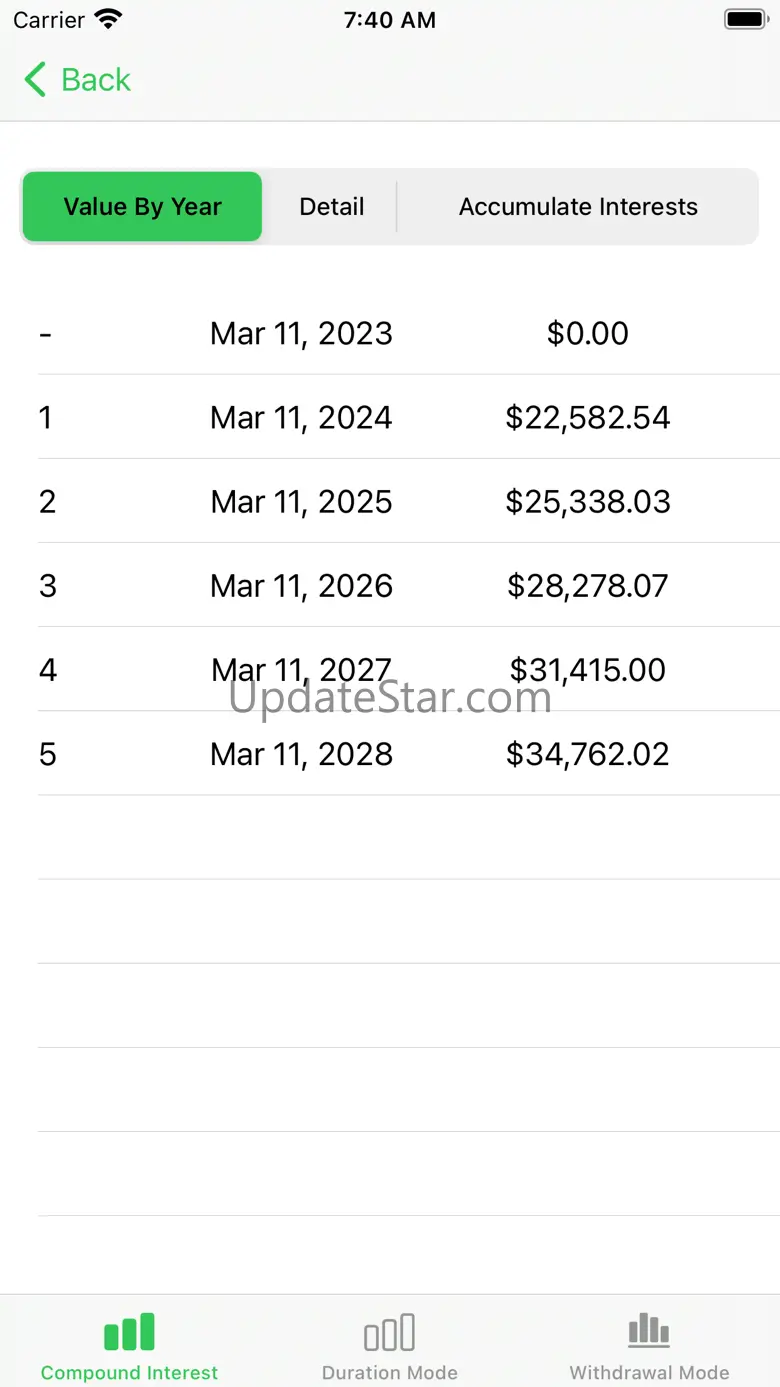Select the Value By Year segment
Screen dimensions: 780x1387
[x=142, y=207]
